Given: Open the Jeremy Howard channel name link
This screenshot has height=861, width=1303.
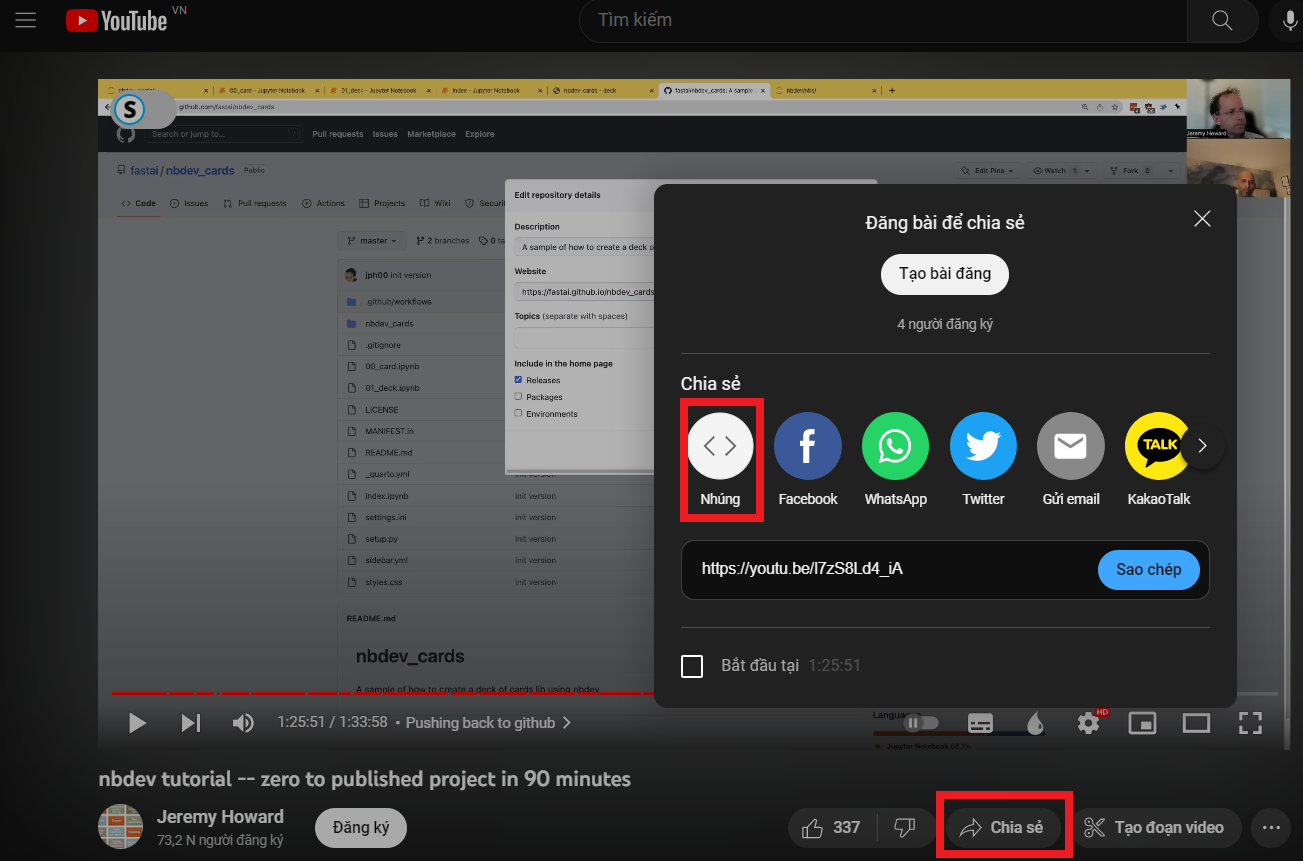Looking at the screenshot, I should coord(220,817).
